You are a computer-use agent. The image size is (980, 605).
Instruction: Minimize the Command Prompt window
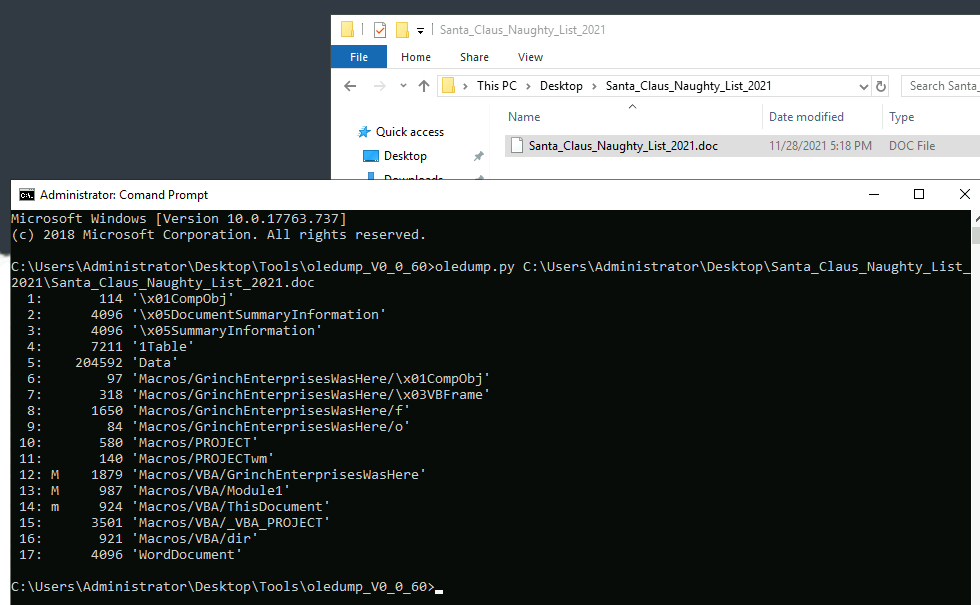coord(874,194)
